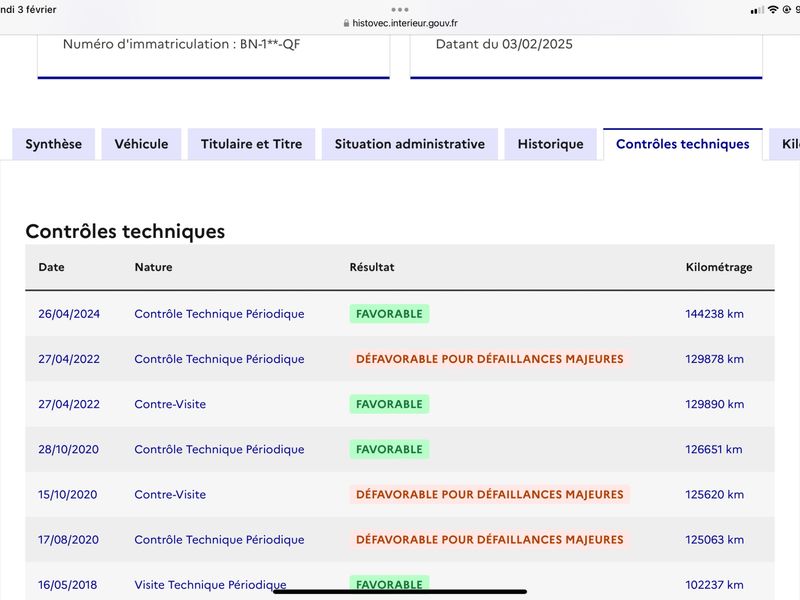Click the Numéro d'immatriculation BN-1**-QF text

[x=181, y=44]
